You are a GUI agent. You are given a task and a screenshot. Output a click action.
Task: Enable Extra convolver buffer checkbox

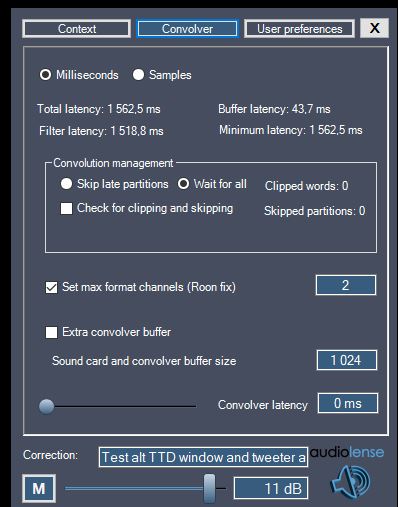click(x=51, y=332)
